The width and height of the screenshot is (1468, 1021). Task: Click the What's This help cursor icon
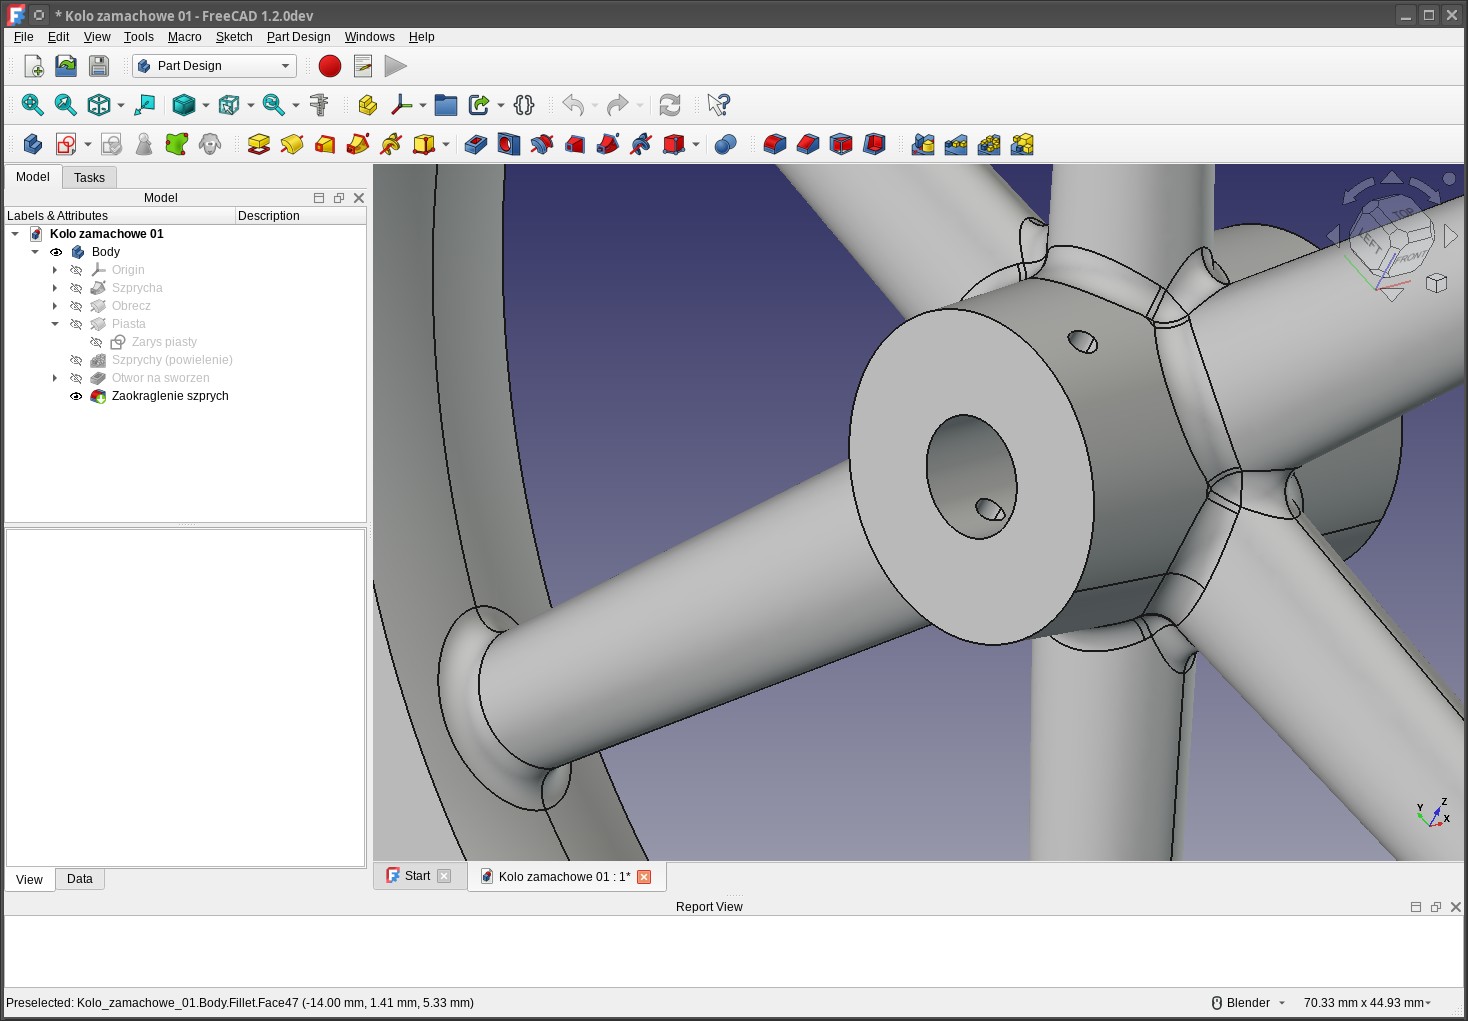pos(718,105)
